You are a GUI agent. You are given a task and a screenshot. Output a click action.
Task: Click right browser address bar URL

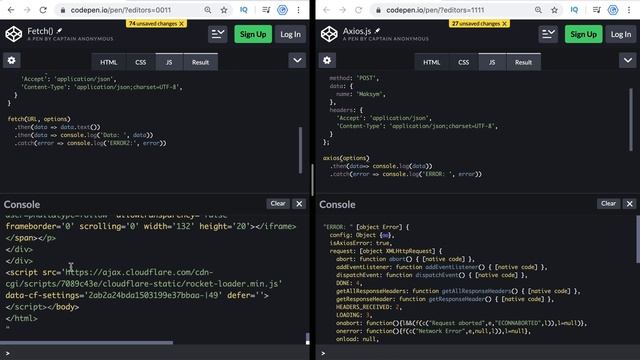tap(436, 10)
